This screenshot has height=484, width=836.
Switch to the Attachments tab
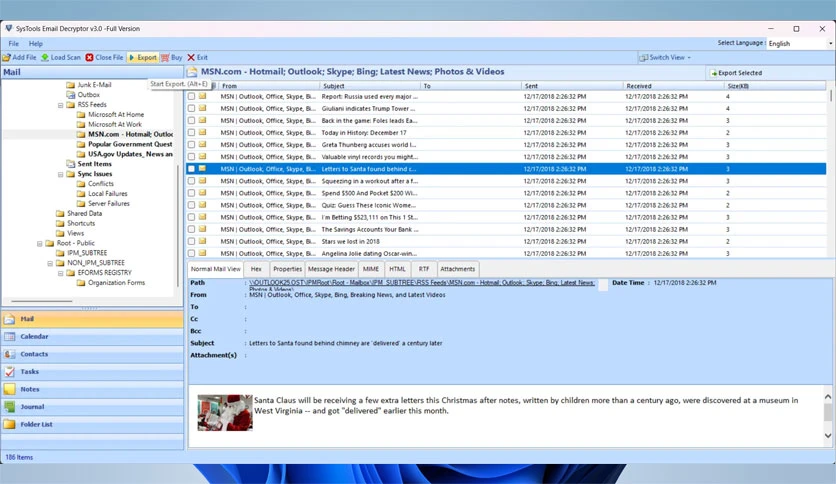[x=457, y=269]
